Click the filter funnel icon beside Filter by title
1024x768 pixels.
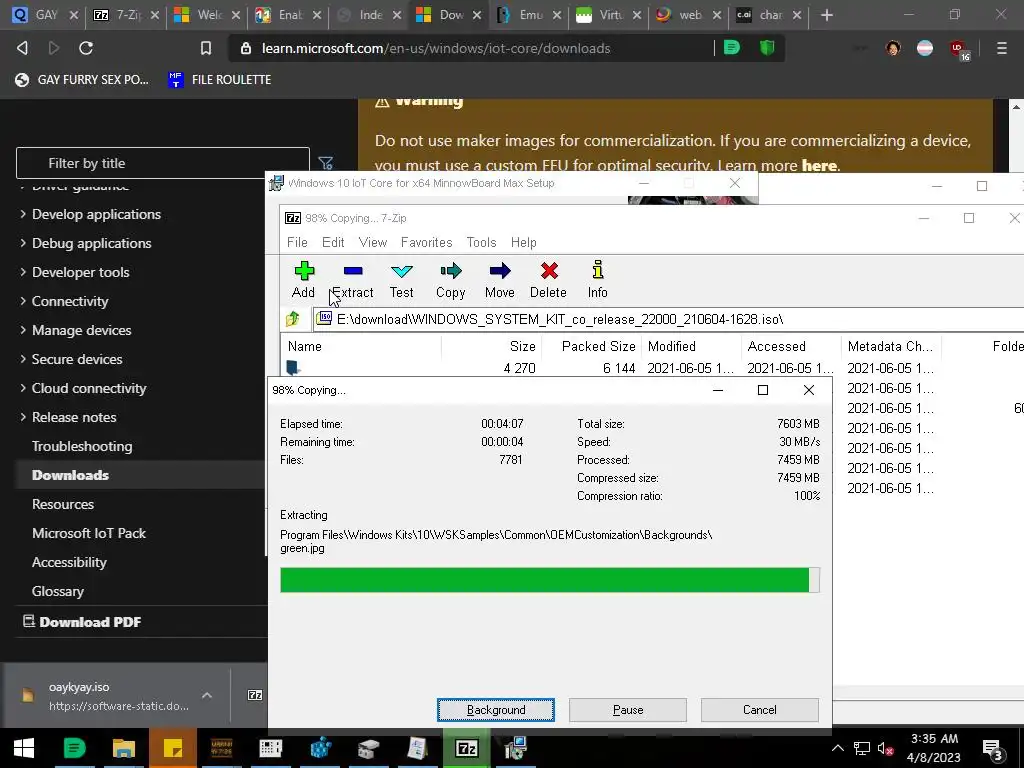[325, 163]
